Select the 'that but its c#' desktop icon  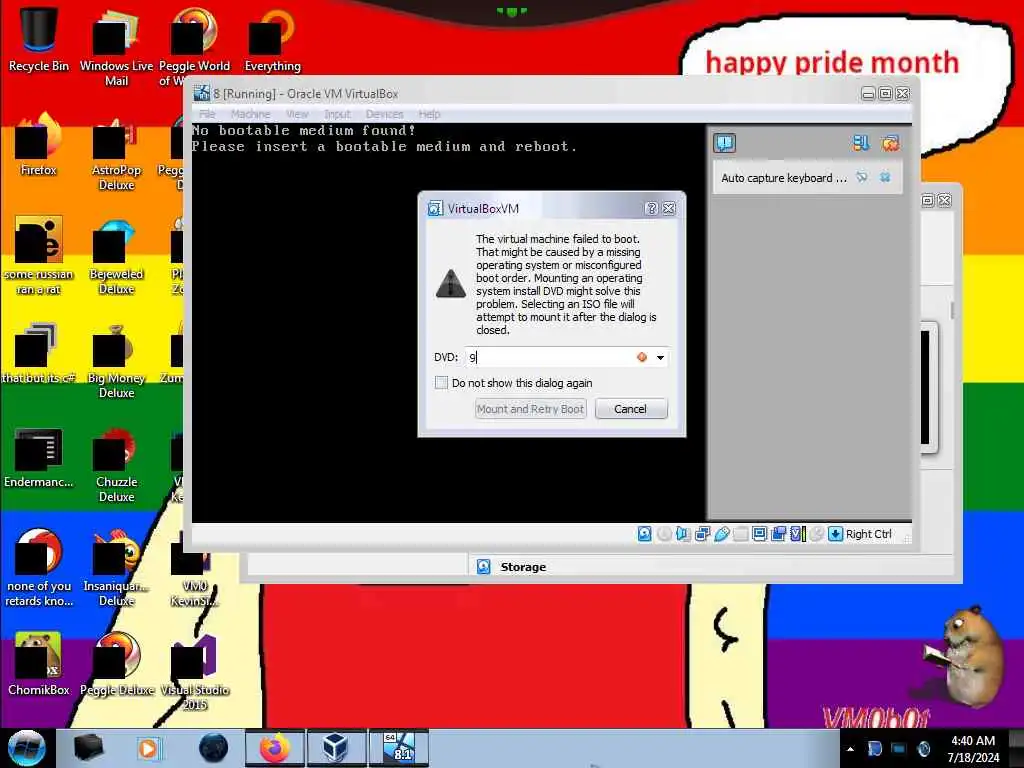pos(39,353)
